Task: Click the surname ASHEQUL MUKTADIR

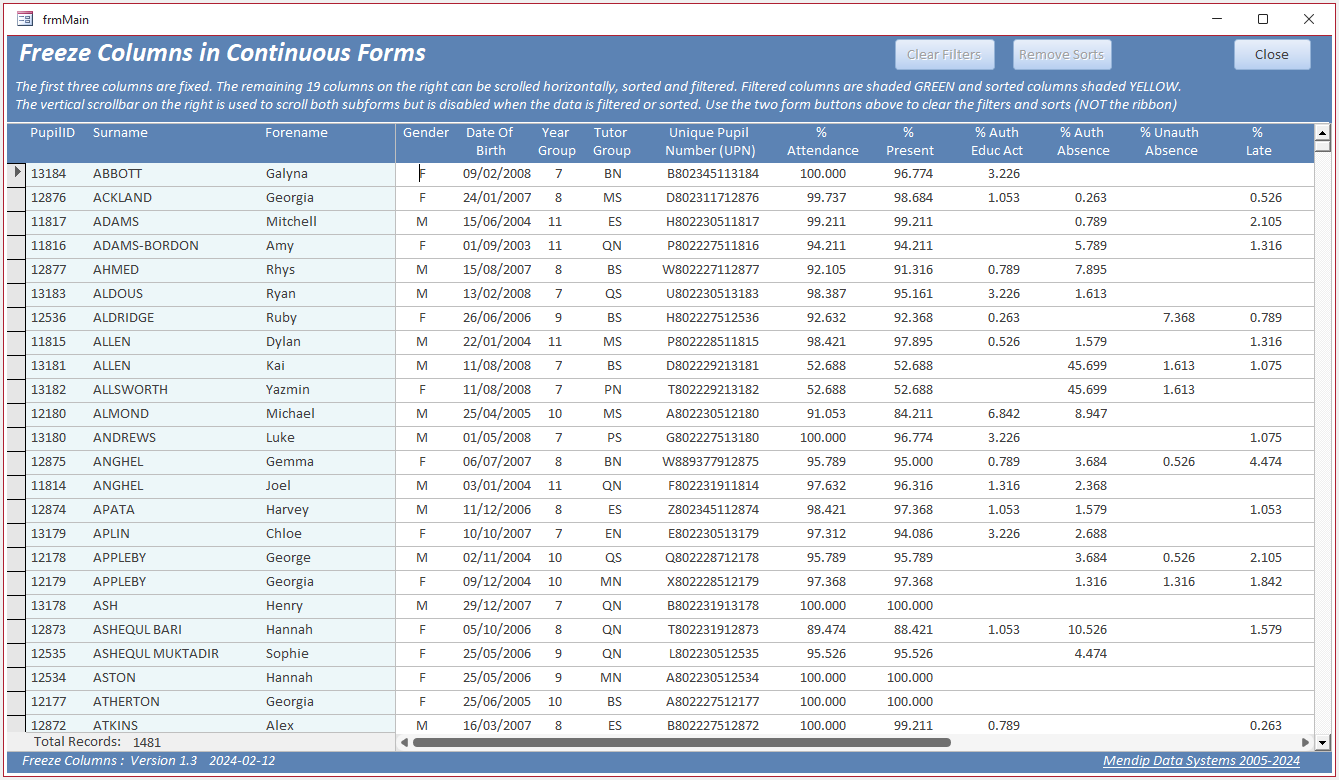Action: [x=156, y=654]
